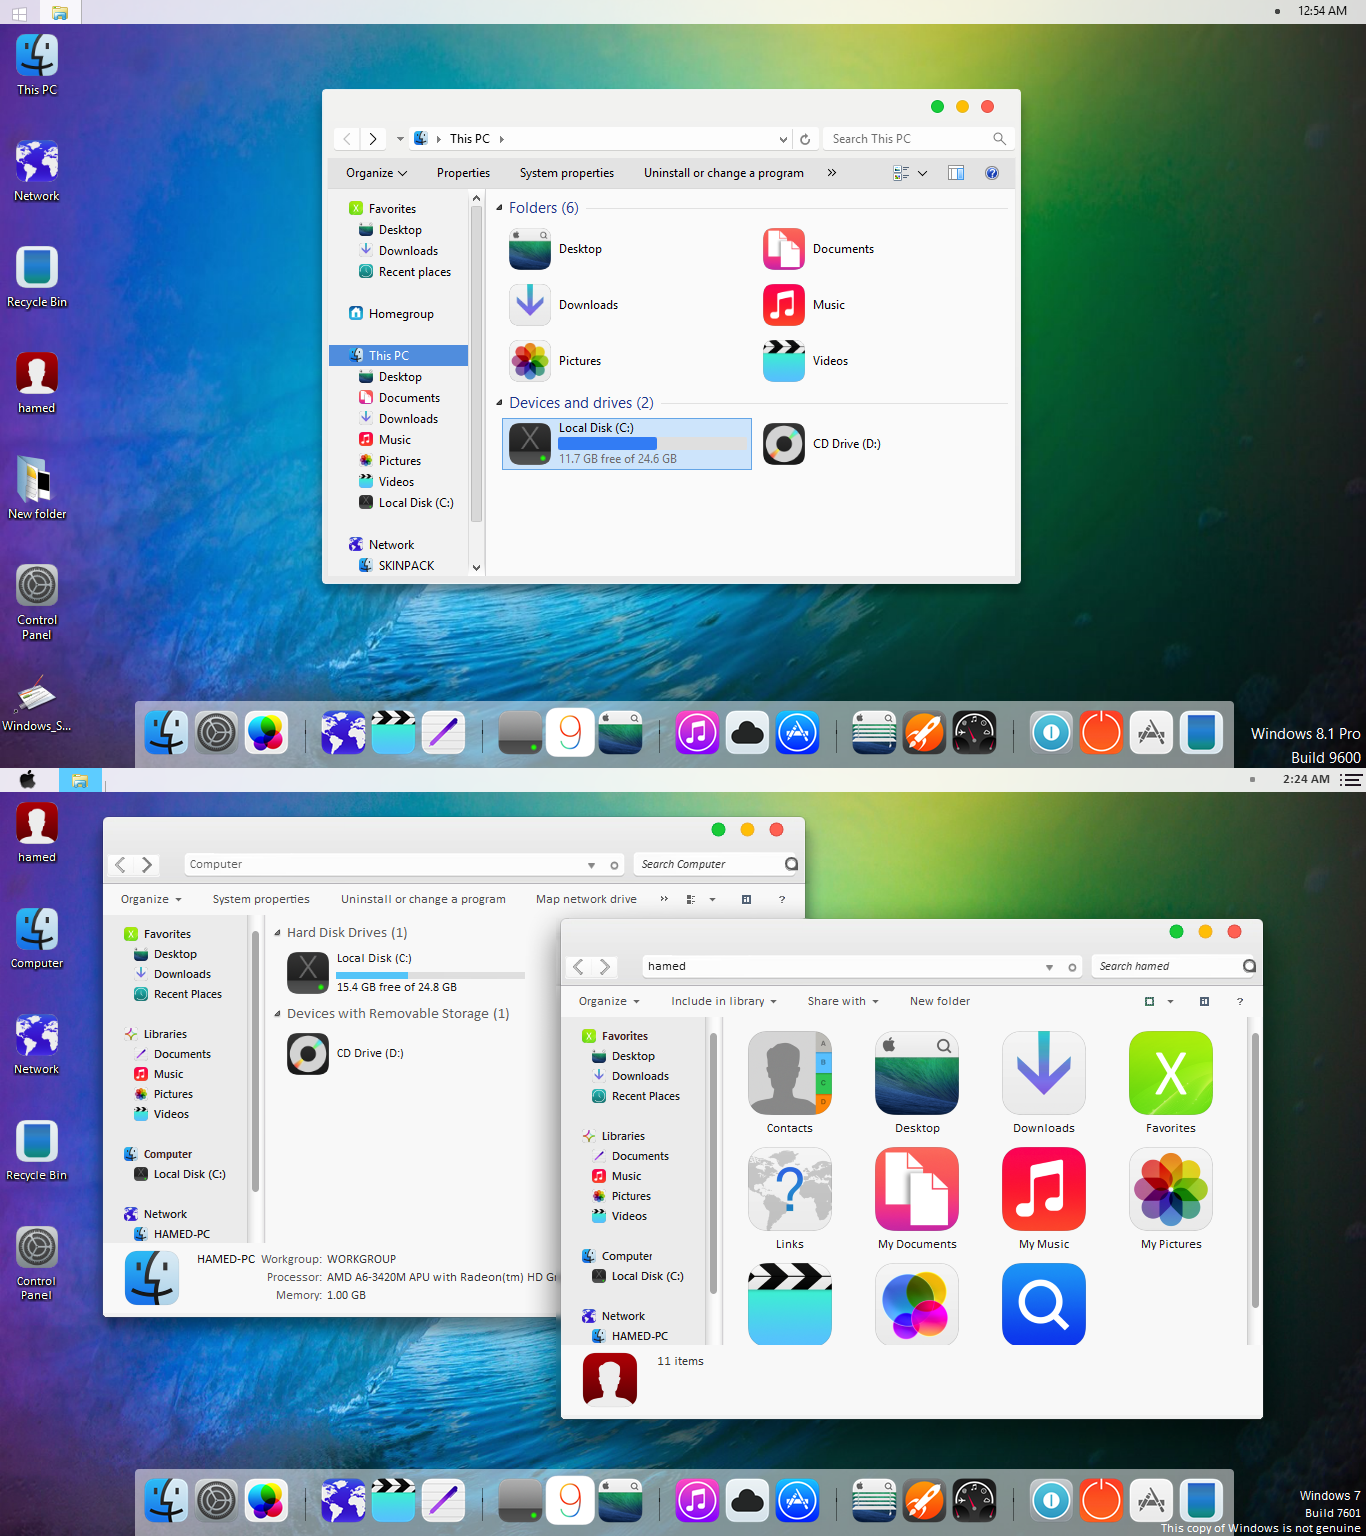Open the iCloud icon in the top dock
The image size is (1366, 1536).
point(747,733)
